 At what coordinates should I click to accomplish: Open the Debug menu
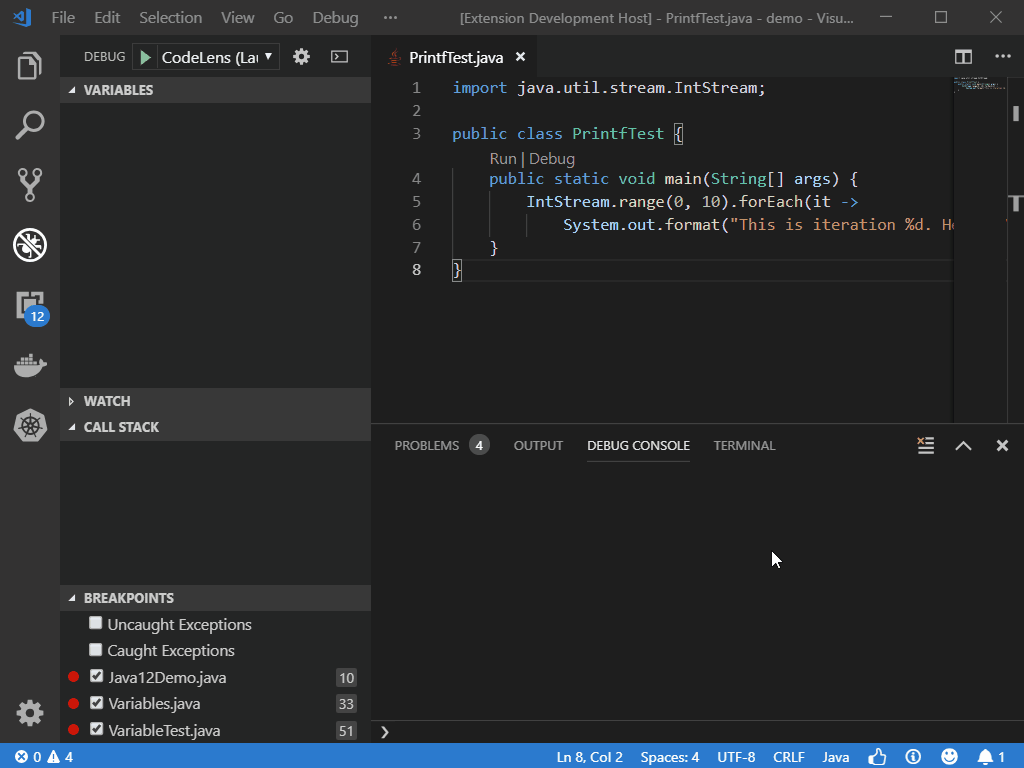pyautogui.click(x=335, y=18)
